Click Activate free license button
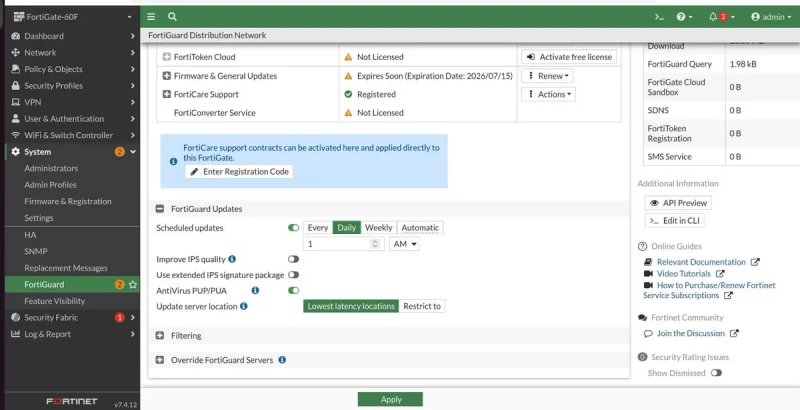The height and width of the screenshot is (410, 800). (x=569, y=57)
